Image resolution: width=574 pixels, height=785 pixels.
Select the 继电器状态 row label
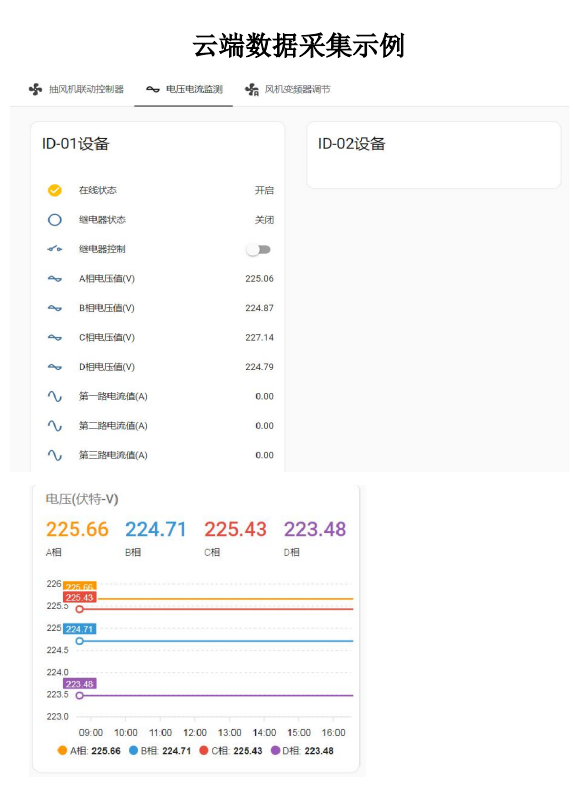click(102, 220)
